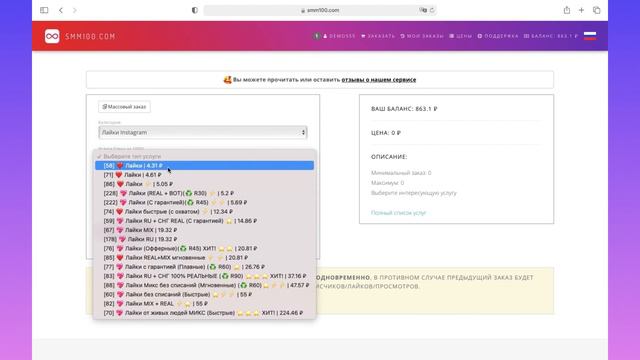Select option [178] Лайки RU 19.32 ₽
This screenshot has width=640, height=360.
tap(204, 239)
